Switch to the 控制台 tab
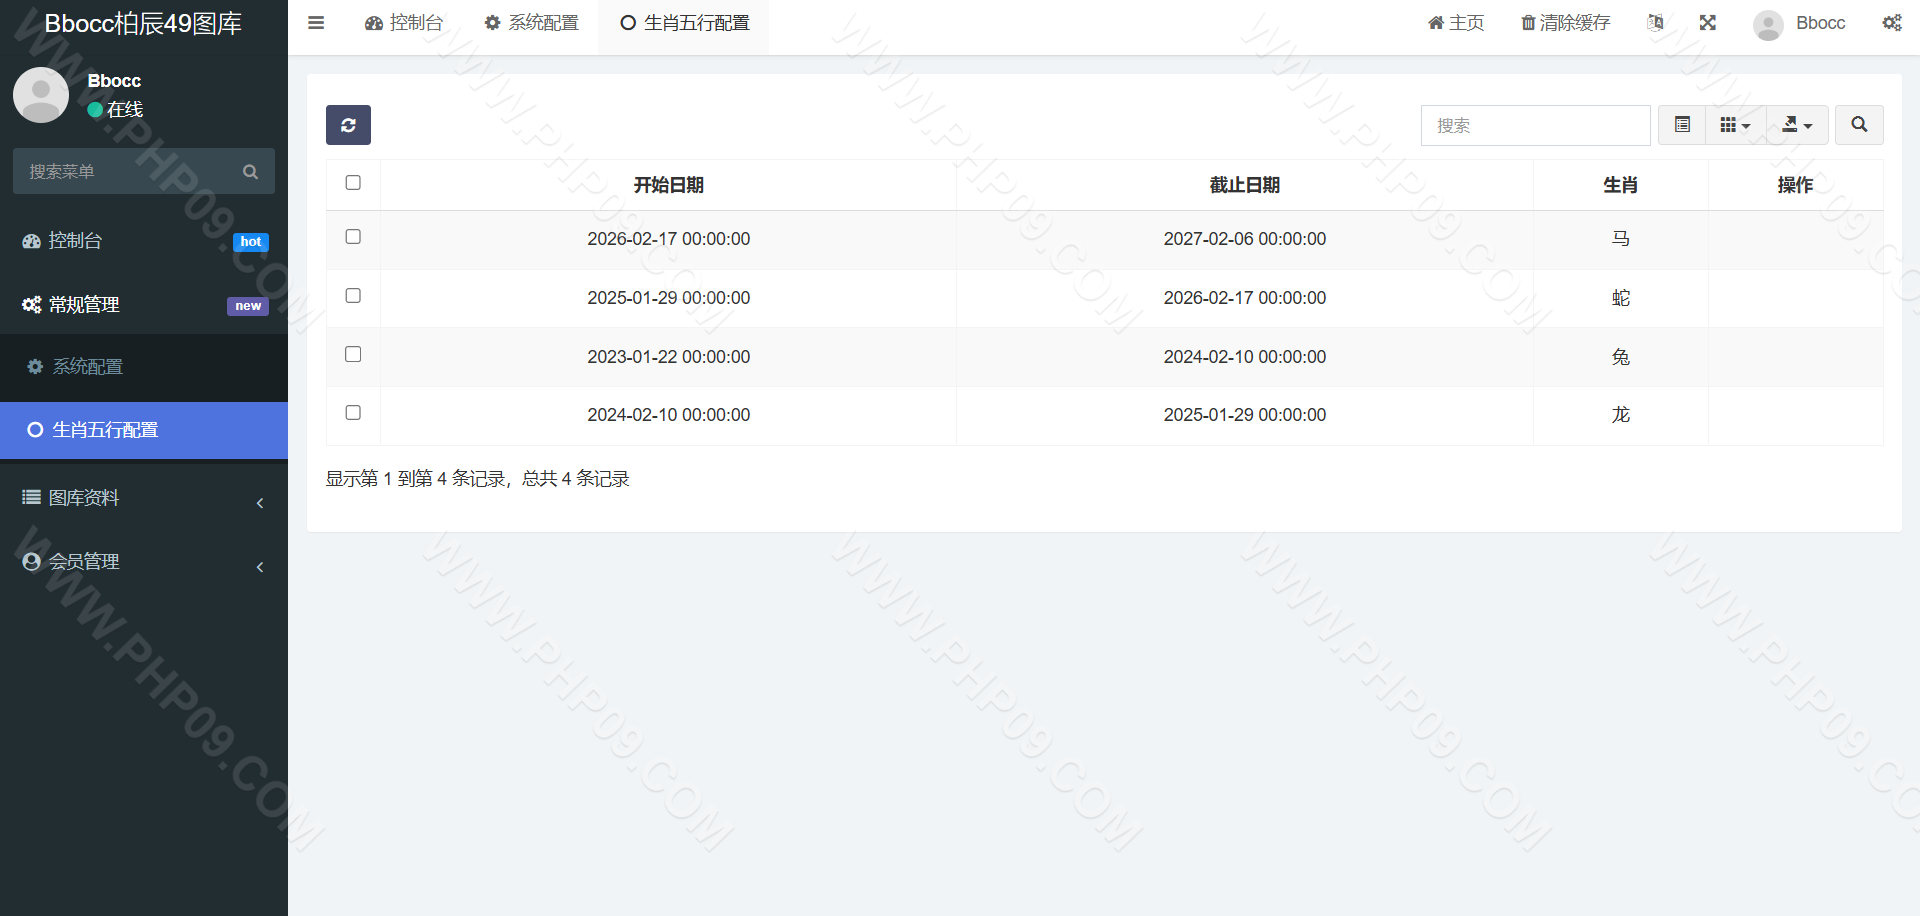1920x916 pixels. click(x=404, y=23)
